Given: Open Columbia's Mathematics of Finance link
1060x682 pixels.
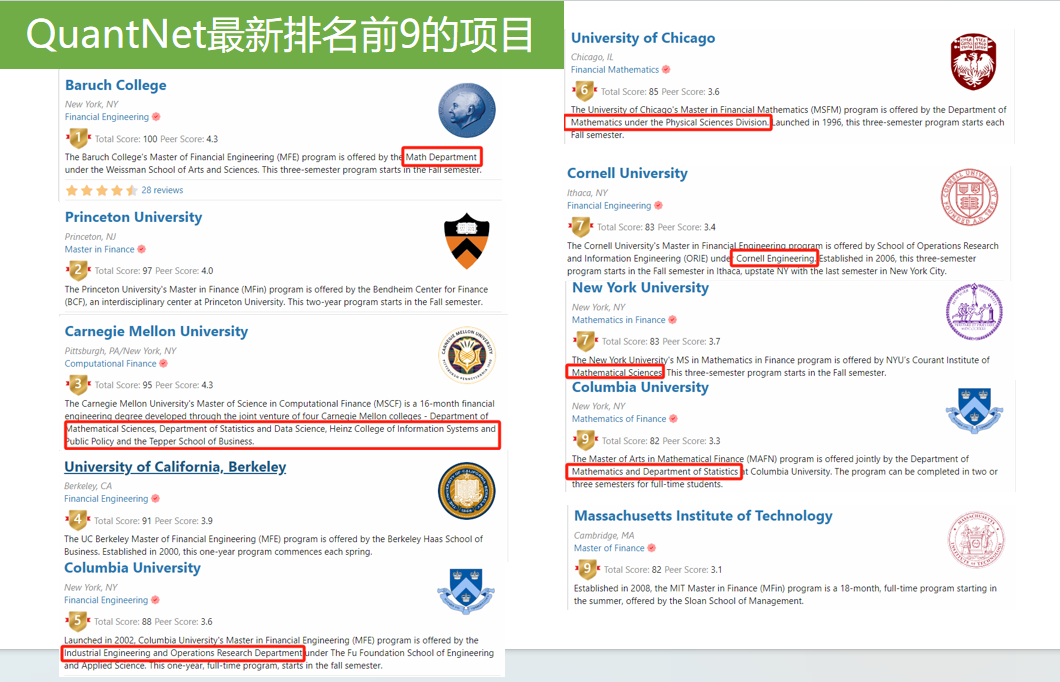Looking at the screenshot, I should [619, 419].
